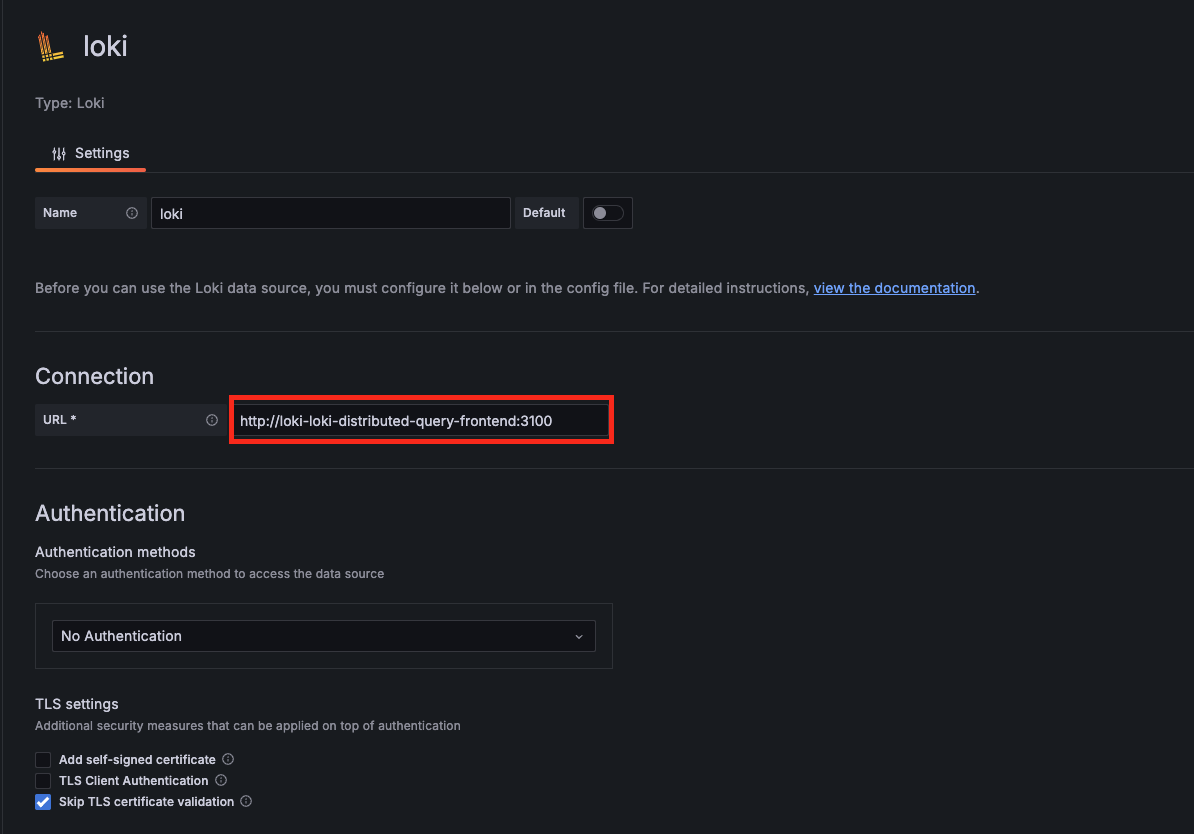Uncheck Skip TLS certificate validation
1194x834 pixels.
(43, 802)
